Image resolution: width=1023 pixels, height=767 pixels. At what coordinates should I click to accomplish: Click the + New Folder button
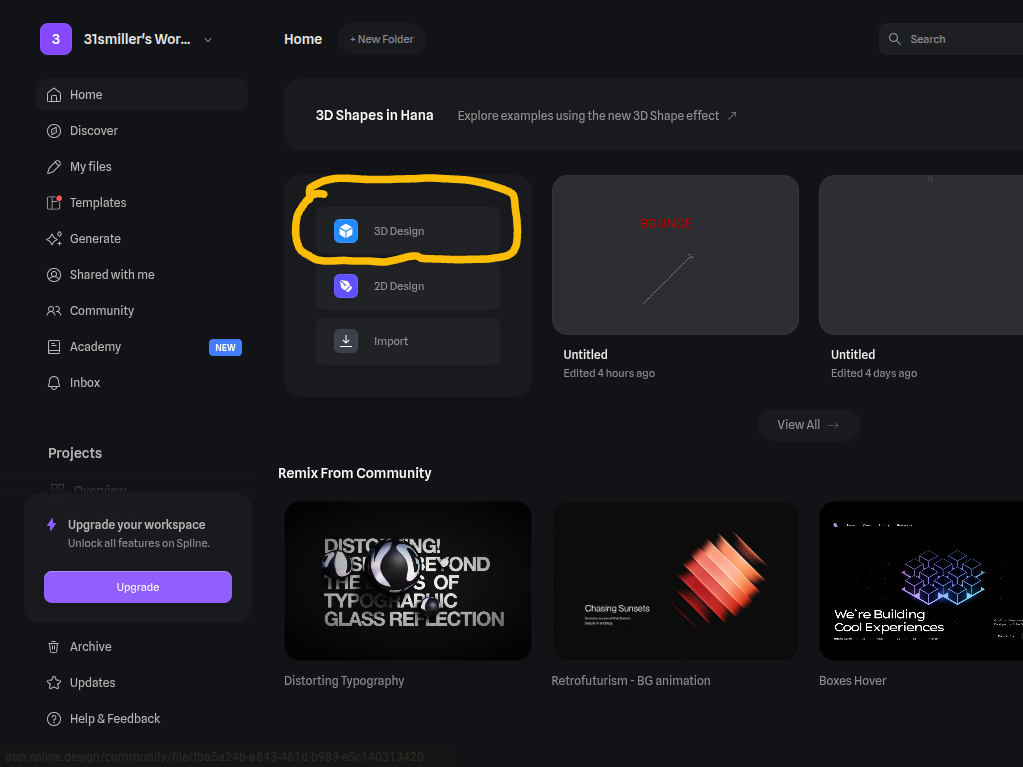382,39
